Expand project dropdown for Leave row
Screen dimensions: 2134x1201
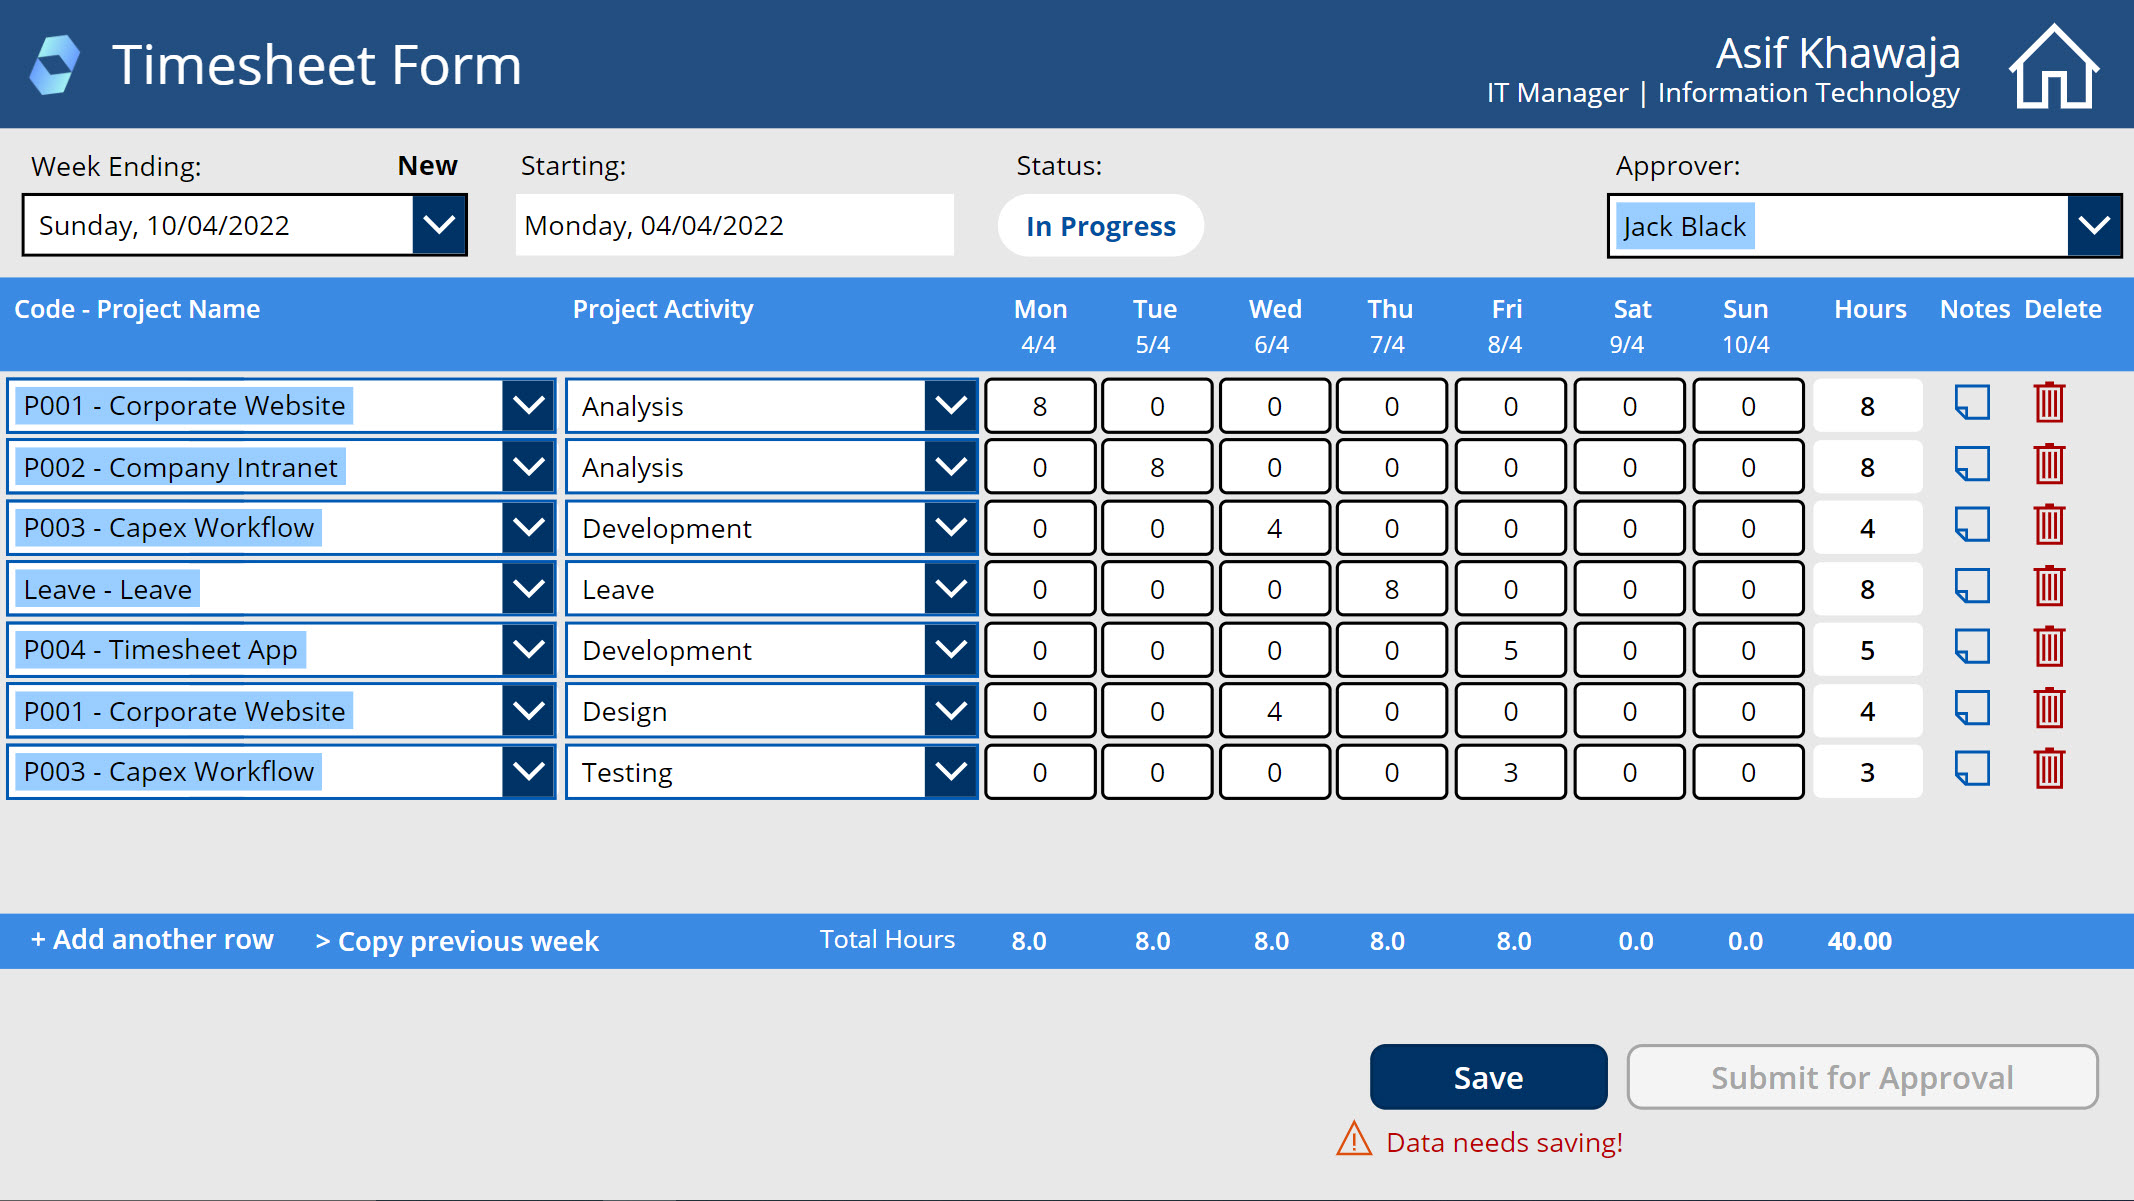(528, 588)
